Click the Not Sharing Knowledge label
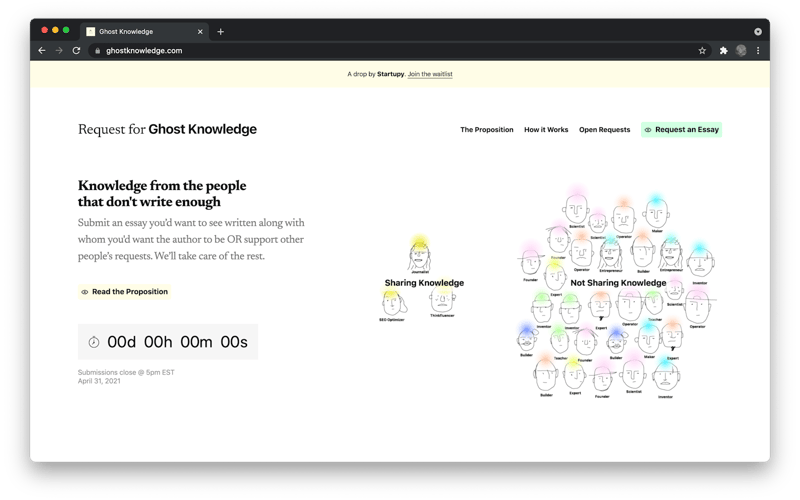The image size is (800, 500). click(618, 283)
